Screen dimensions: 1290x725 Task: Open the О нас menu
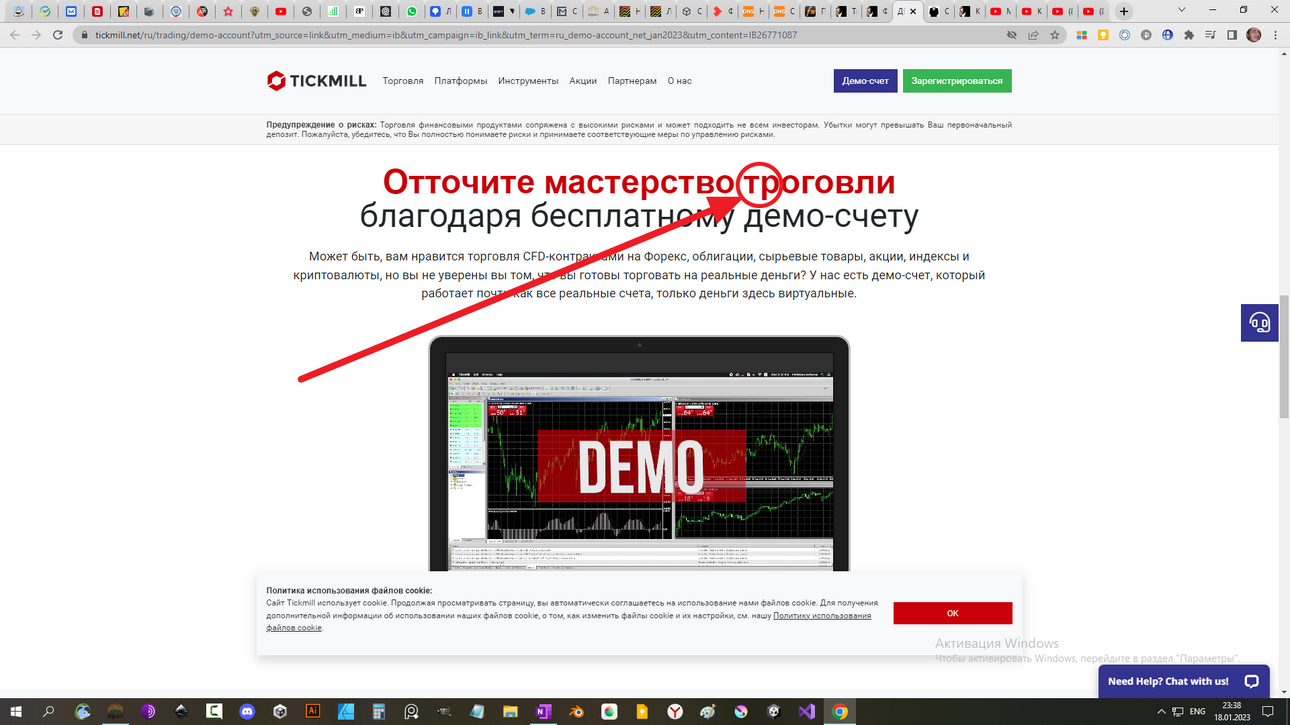coord(680,81)
